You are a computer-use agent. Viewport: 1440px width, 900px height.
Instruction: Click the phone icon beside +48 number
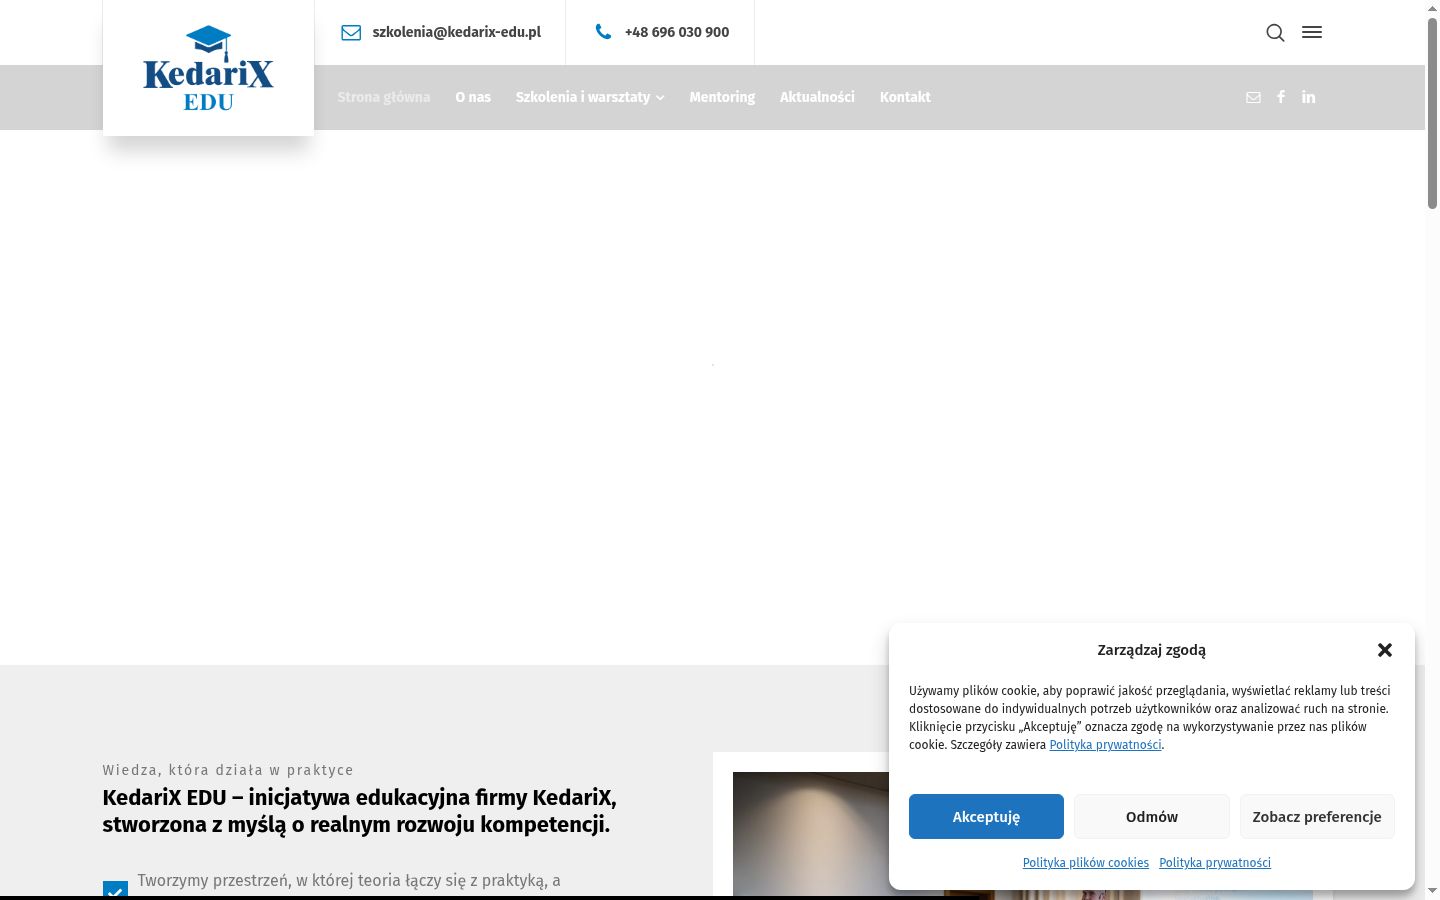coord(603,32)
